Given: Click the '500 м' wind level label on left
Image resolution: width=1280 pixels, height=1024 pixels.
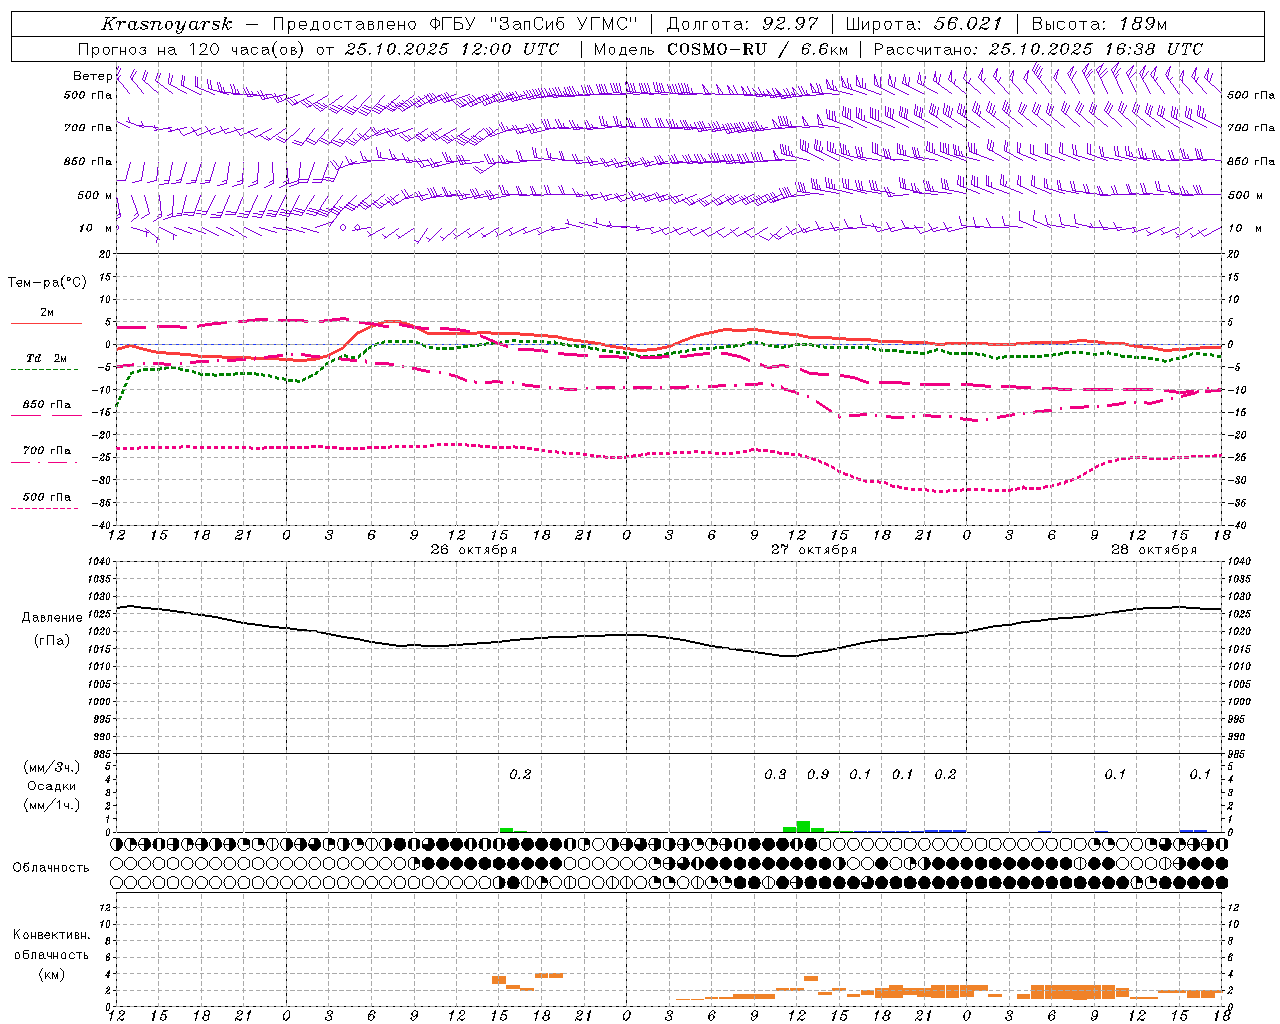Looking at the screenshot, I should 96,195.
